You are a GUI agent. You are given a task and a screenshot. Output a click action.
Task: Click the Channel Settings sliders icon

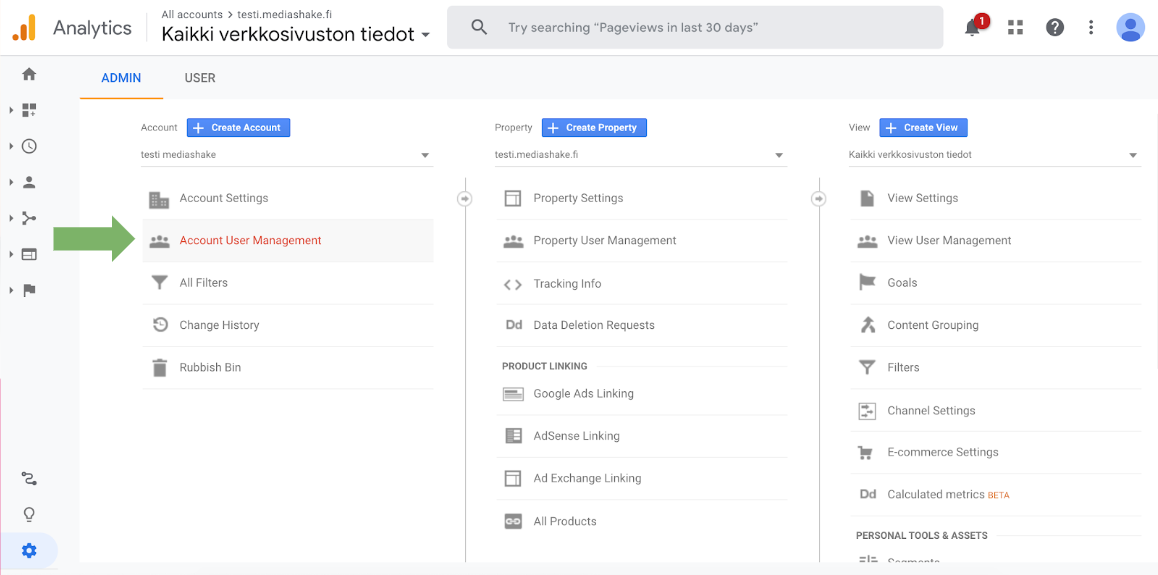[x=866, y=410]
